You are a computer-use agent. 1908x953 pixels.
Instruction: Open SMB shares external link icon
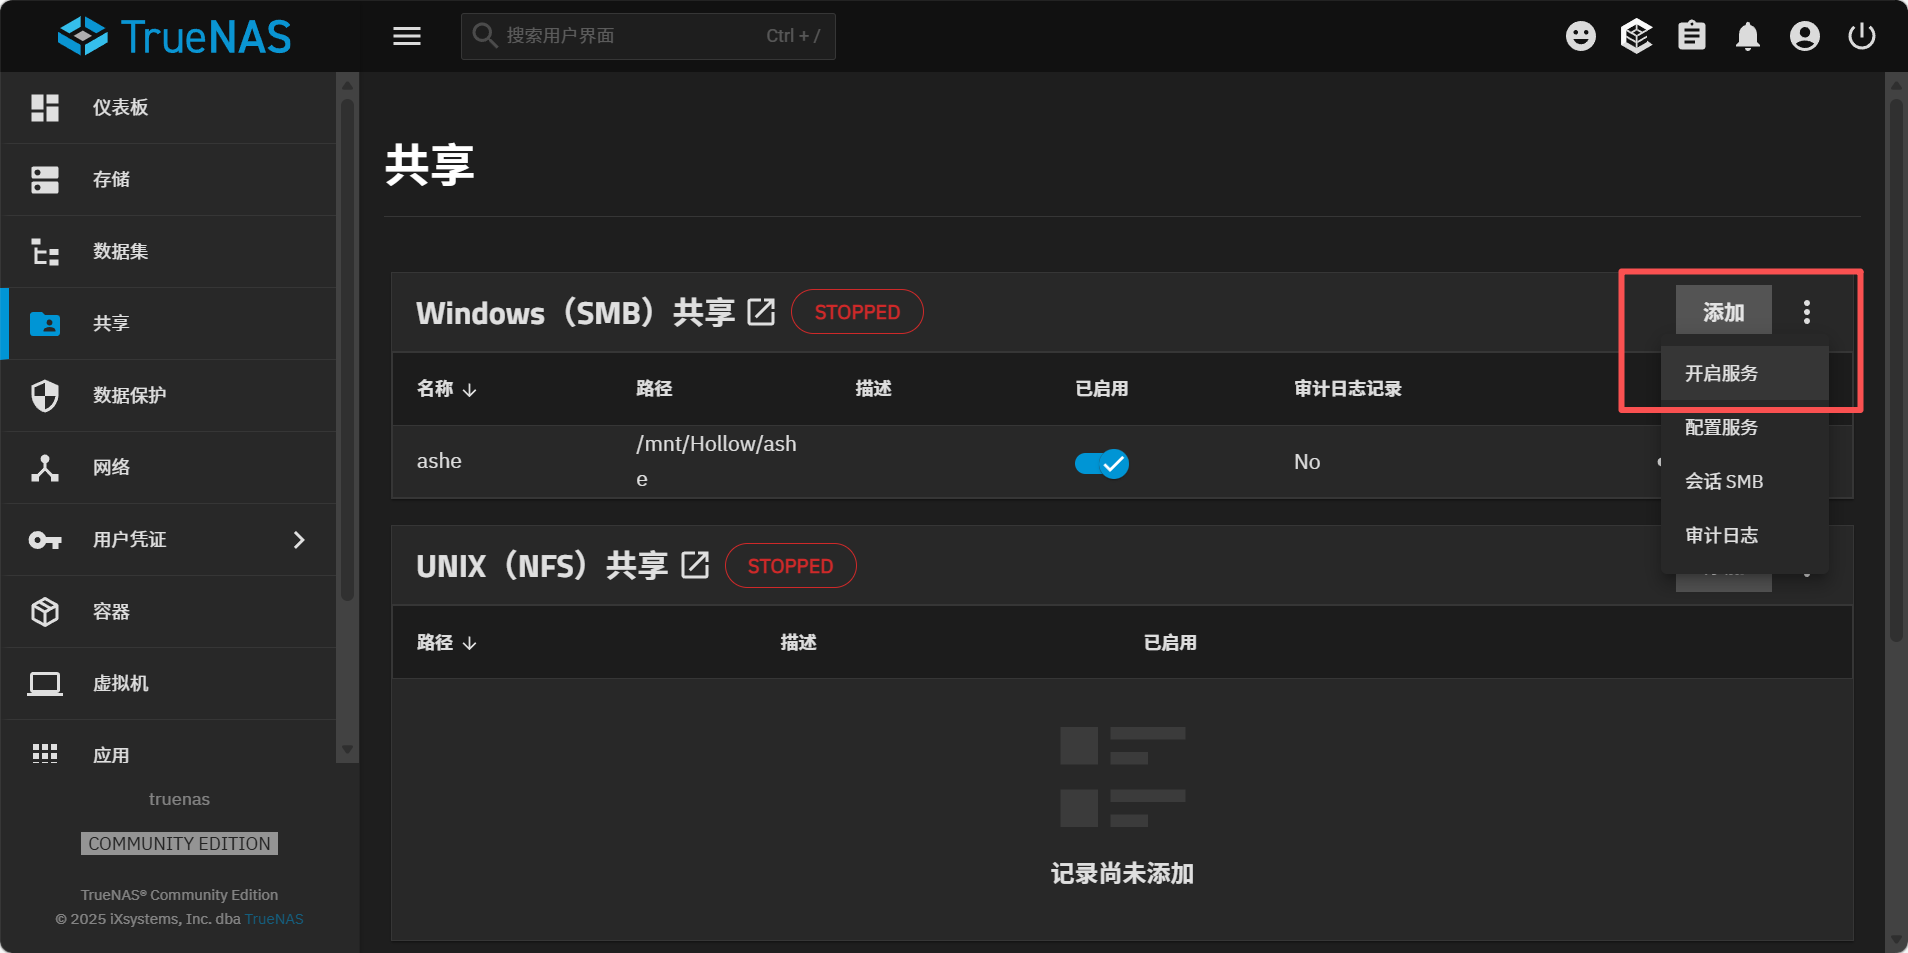click(761, 312)
